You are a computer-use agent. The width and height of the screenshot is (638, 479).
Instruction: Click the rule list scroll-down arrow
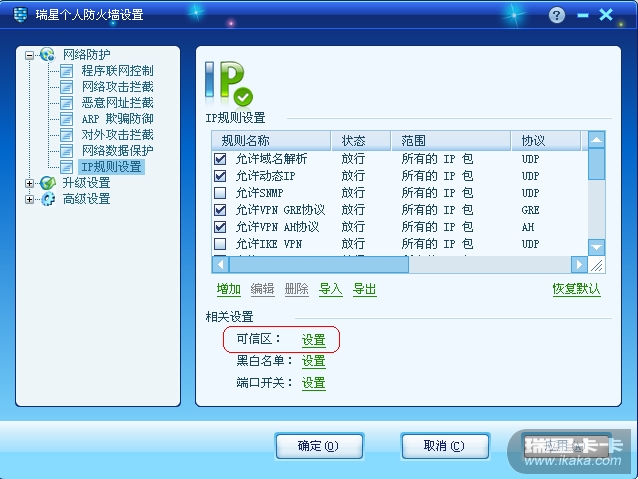click(x=596, y=247)
